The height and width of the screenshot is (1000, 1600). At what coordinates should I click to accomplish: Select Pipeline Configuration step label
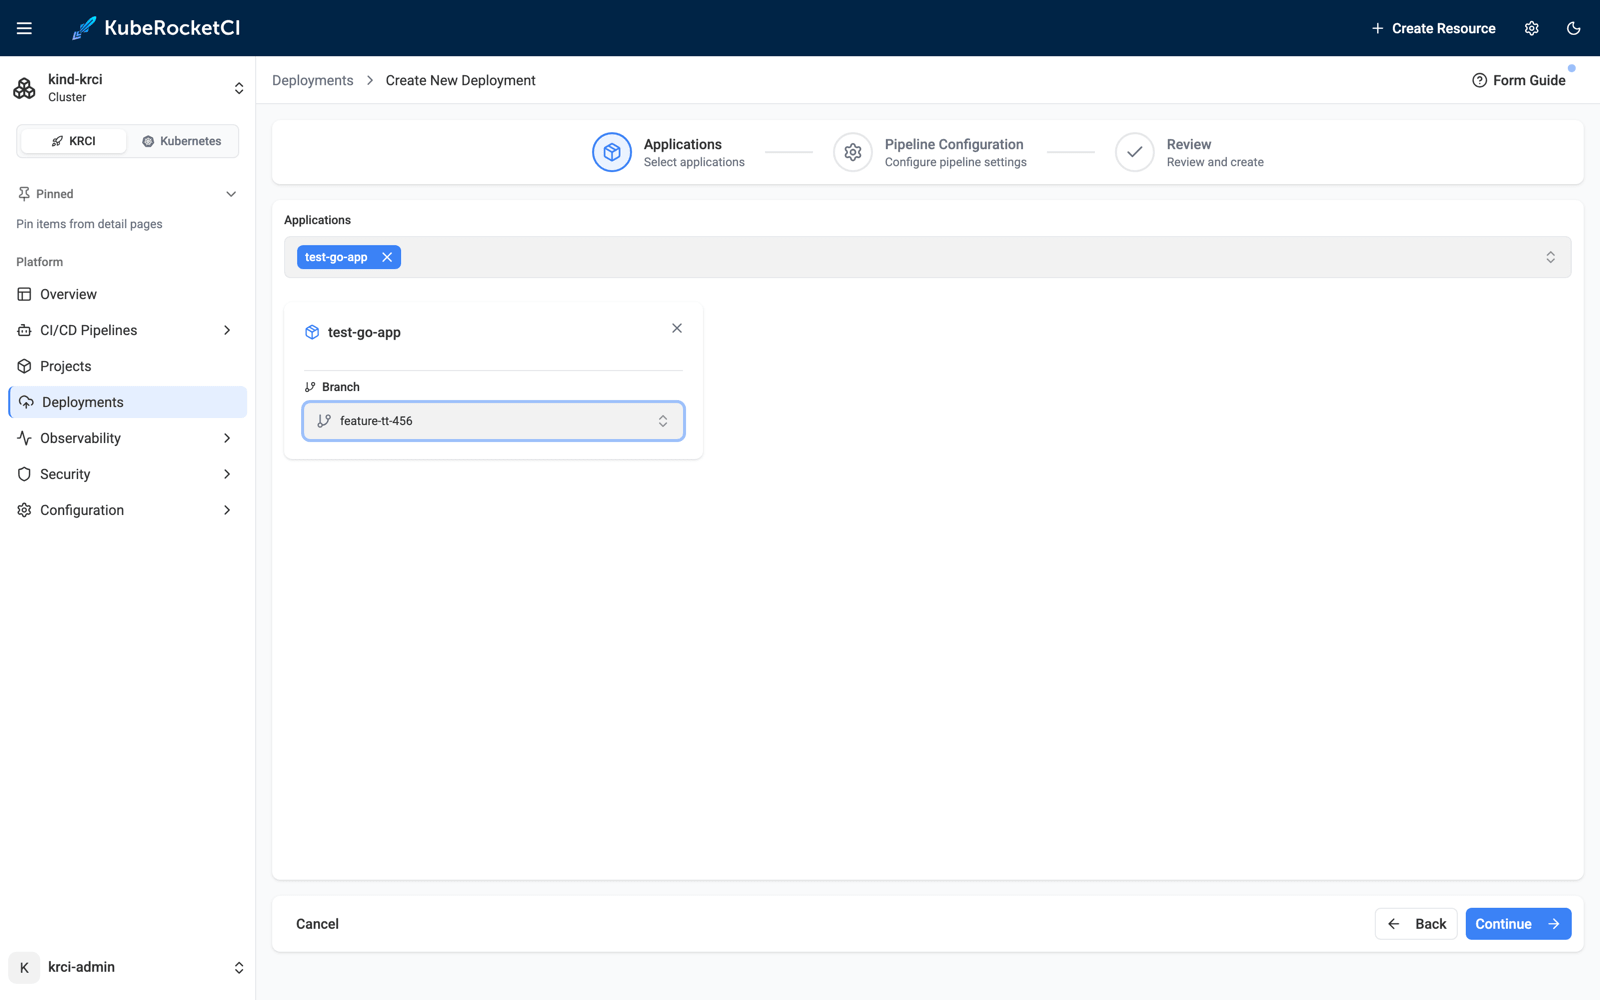point(954,144)
